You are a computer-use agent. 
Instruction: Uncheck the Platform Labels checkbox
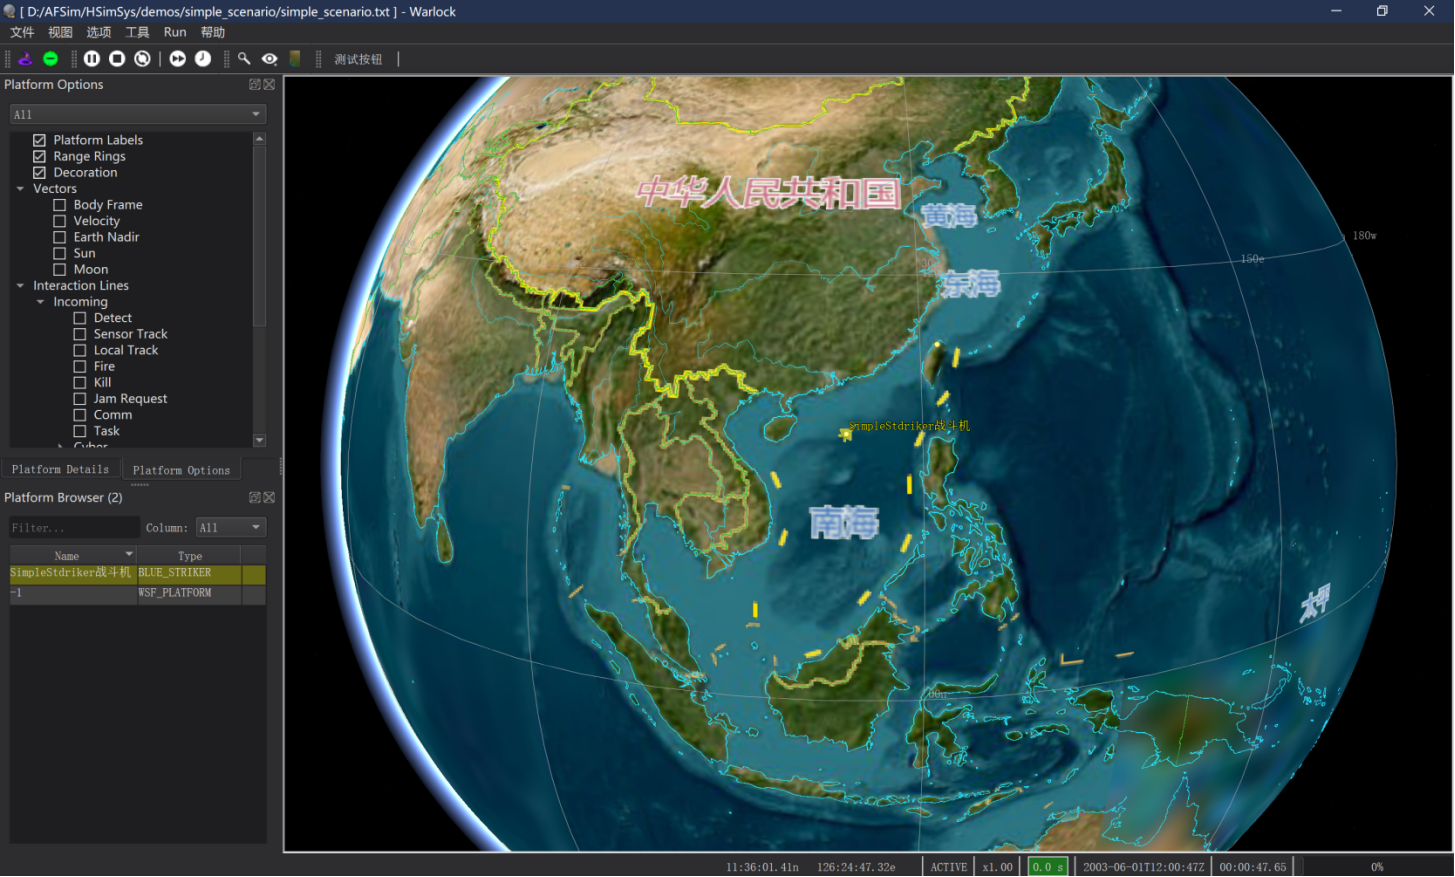pyautogui.click(x=40, y=140)
